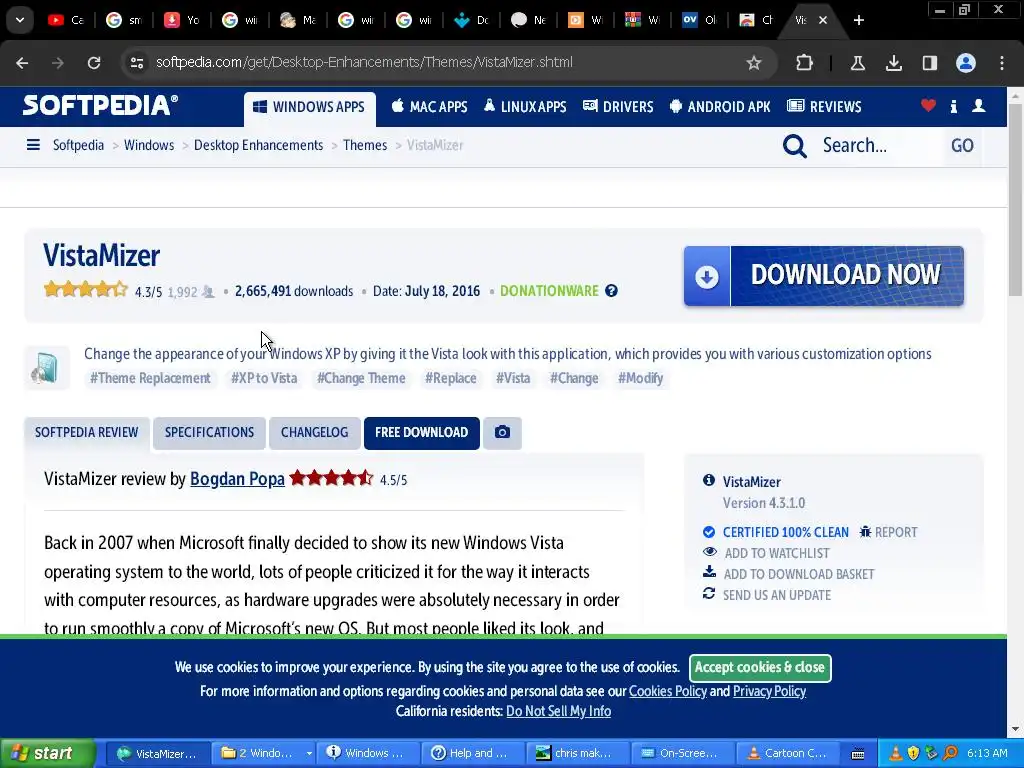Select the Linux Apps section
The height and width of the screenshot is (768, 1024).
pos(525,107)
